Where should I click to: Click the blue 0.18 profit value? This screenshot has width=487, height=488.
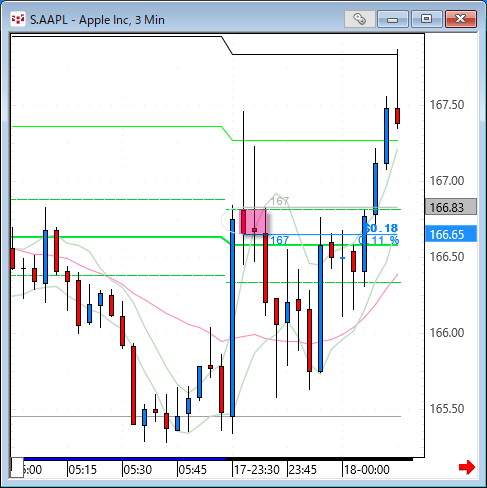pos(381,228)
